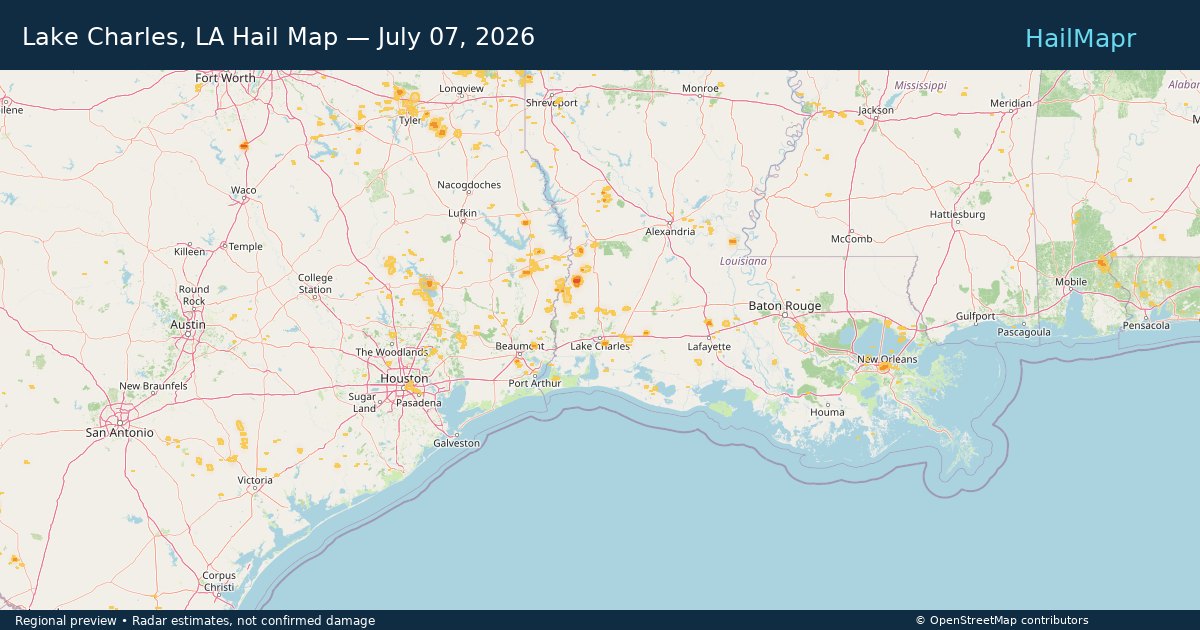Image resolution: width=1200 pixels, height=630 pixels.
Task: Select the Mississippi state label
Action: pos(920,86)
